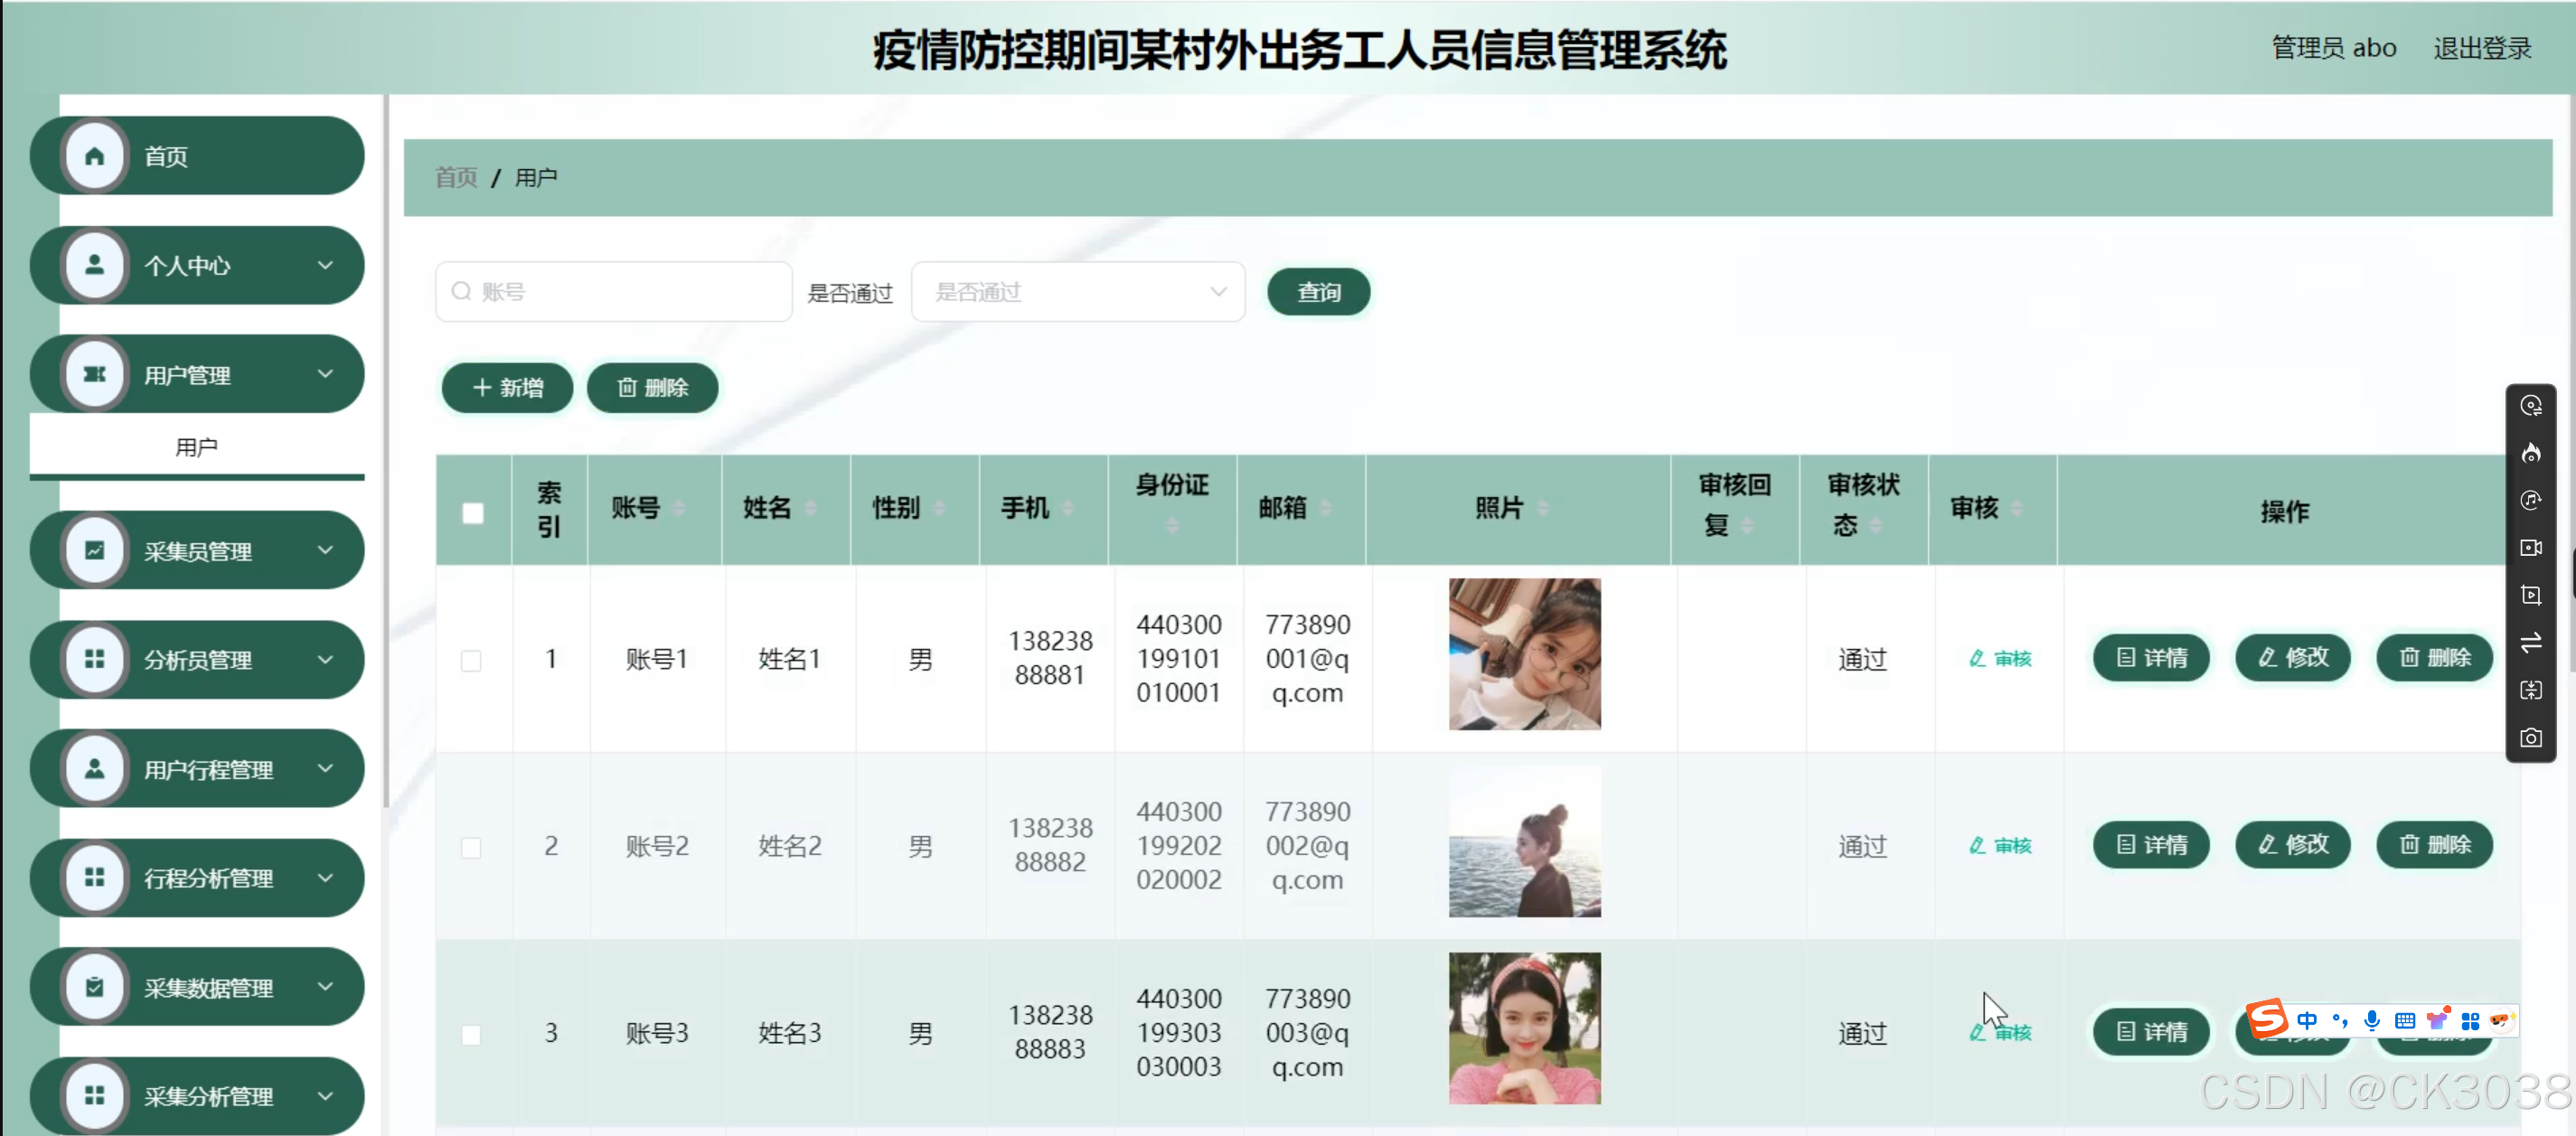Open the 分析员管理 menu item

197,660
